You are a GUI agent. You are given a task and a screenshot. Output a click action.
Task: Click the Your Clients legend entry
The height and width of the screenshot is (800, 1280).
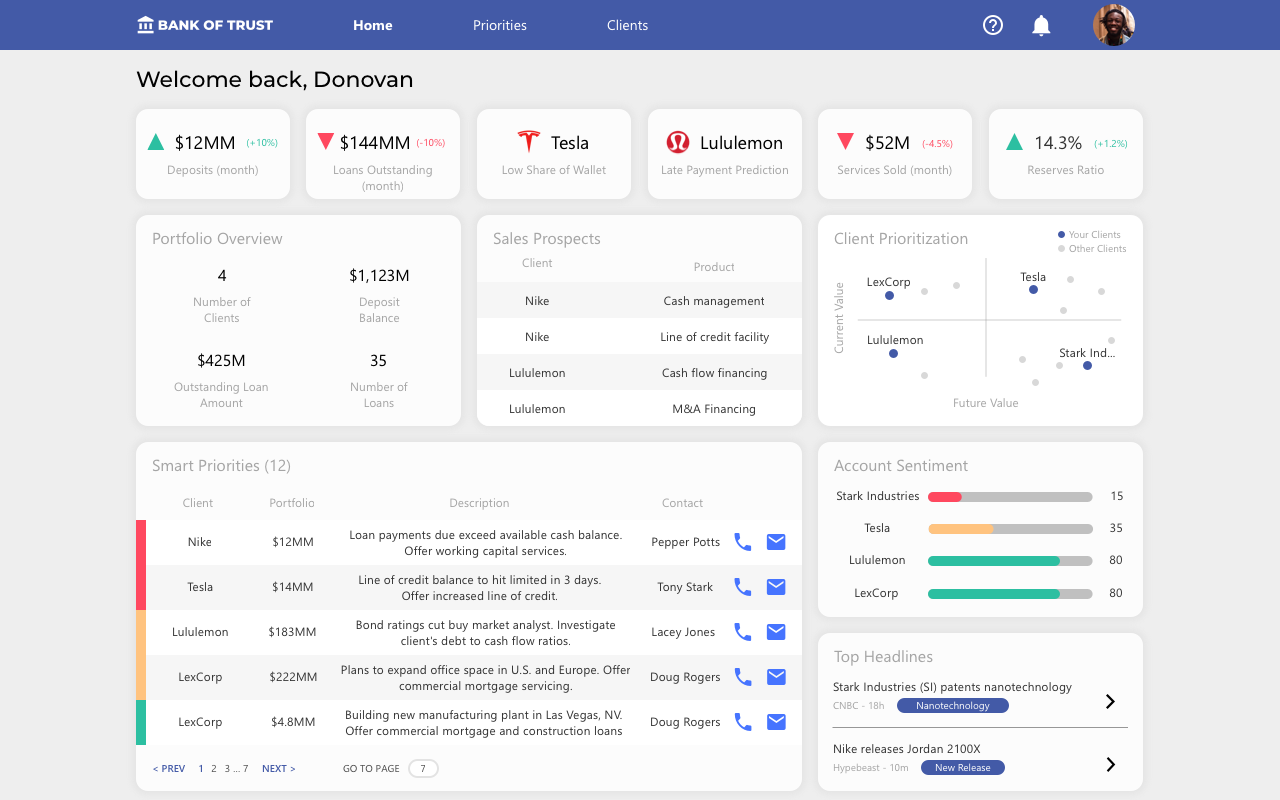tap(1090, 235)
